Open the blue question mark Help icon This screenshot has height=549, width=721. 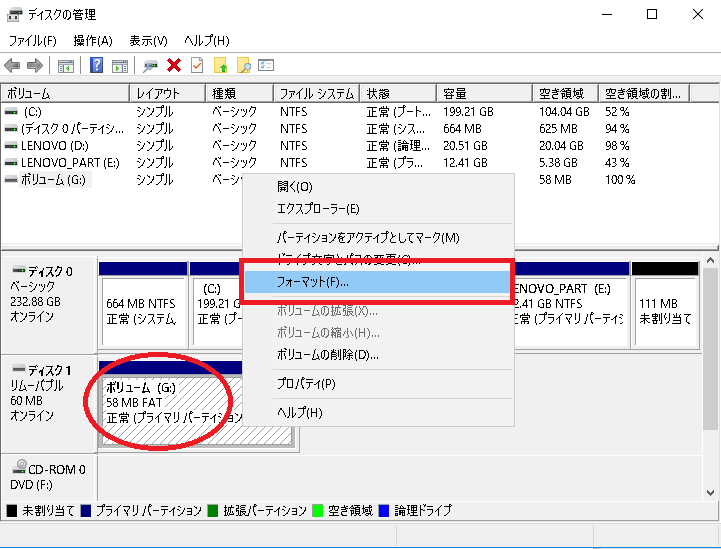pos(97,65)
